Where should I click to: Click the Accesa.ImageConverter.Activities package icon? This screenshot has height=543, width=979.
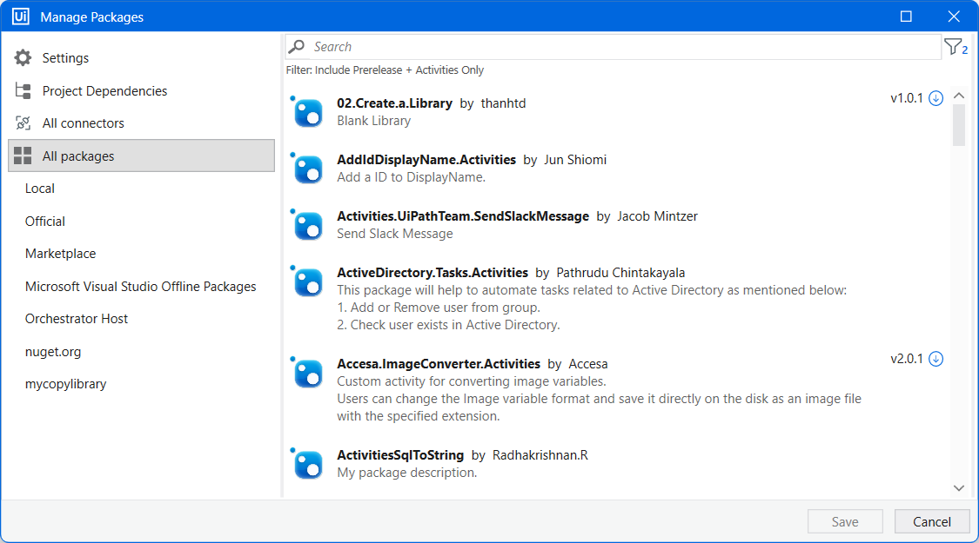click(307, 373)
